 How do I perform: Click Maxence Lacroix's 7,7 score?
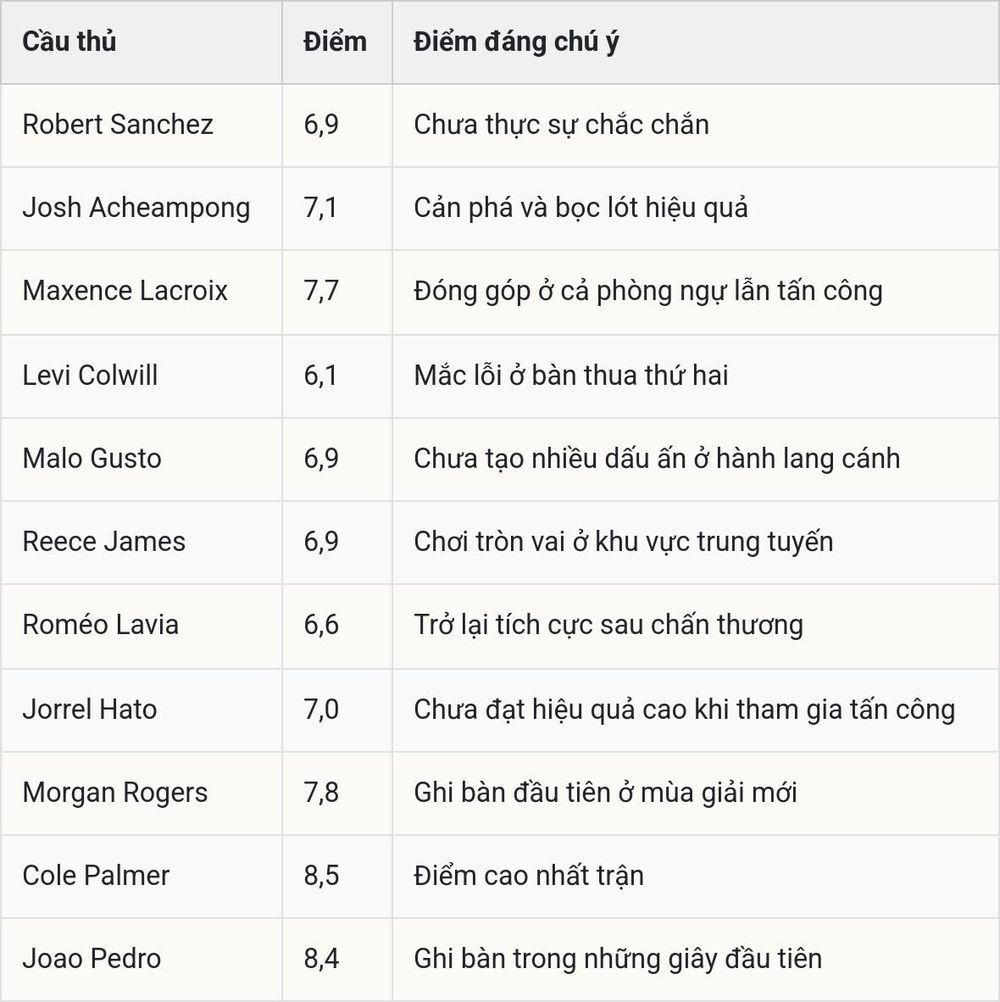pos(321,291)
